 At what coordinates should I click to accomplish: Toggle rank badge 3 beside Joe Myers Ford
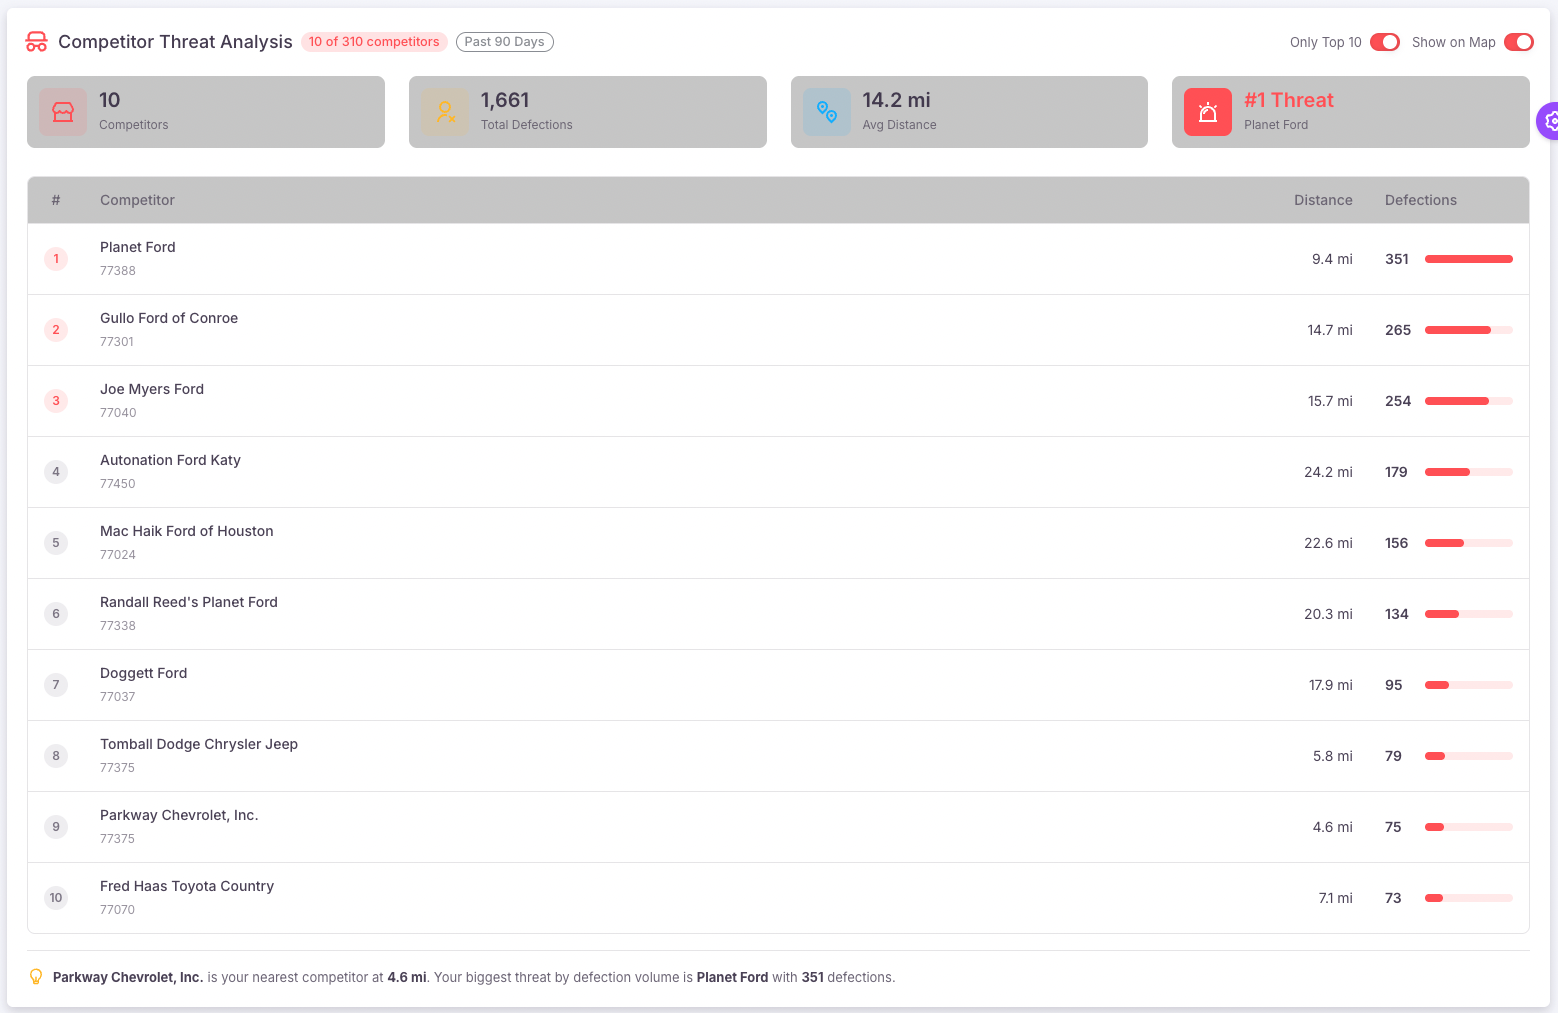click(x=56, y=401)
